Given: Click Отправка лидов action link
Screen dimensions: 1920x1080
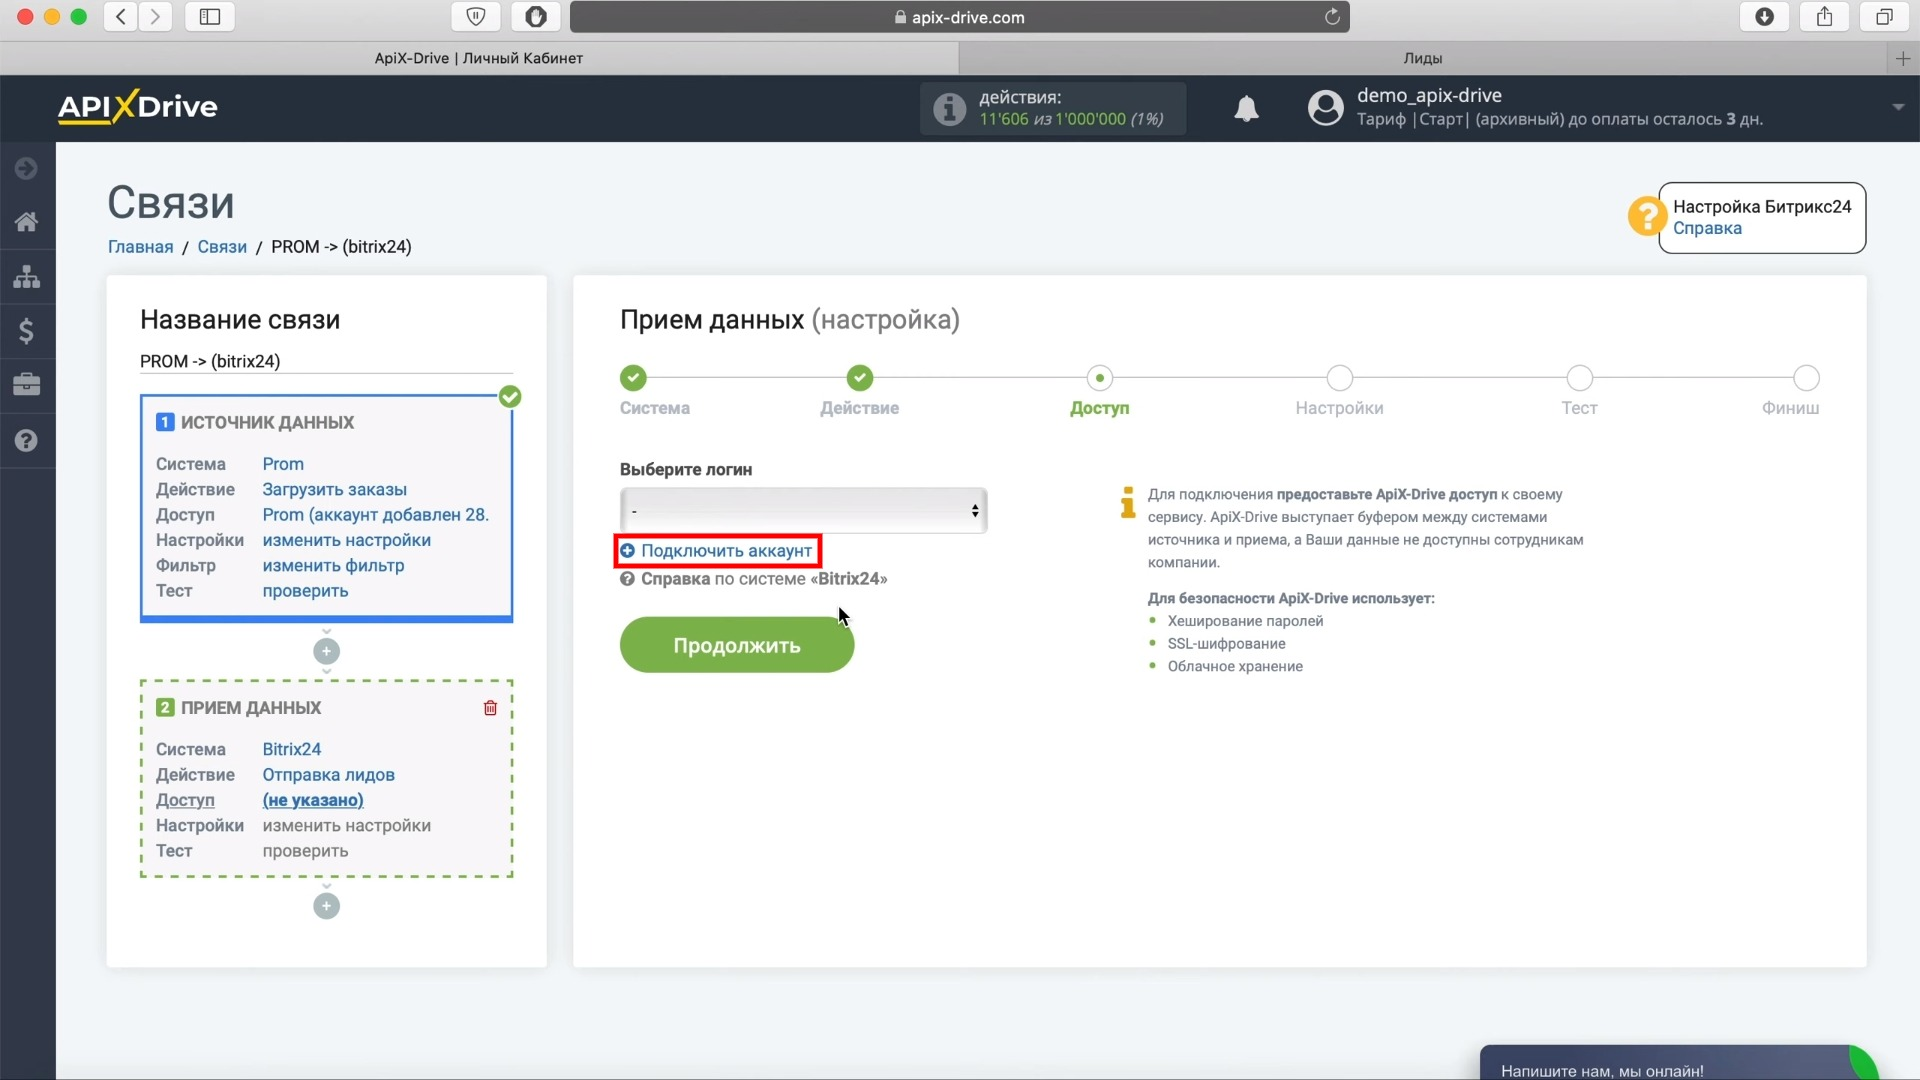Looking at the screenshot, I should point(328,775).
